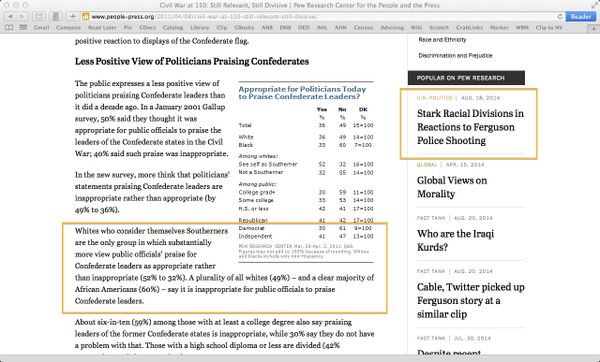Activate the Reader button
This screenshot has height=362, width=600.
click(x=580, y=16)
